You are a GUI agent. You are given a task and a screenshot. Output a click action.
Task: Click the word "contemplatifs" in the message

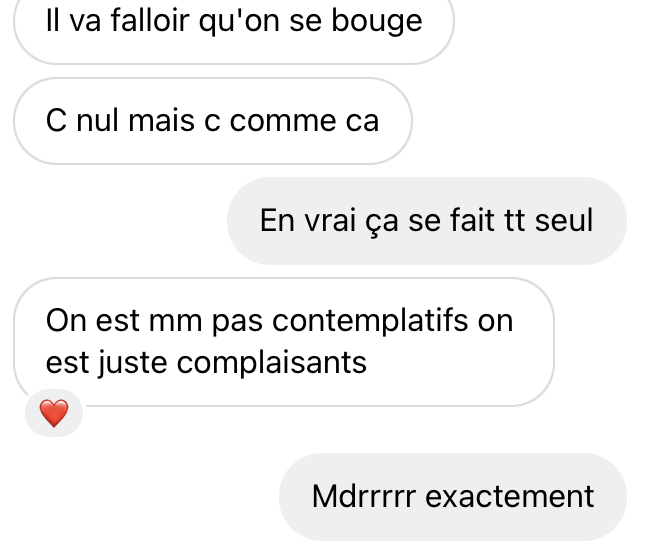point(370,322)
